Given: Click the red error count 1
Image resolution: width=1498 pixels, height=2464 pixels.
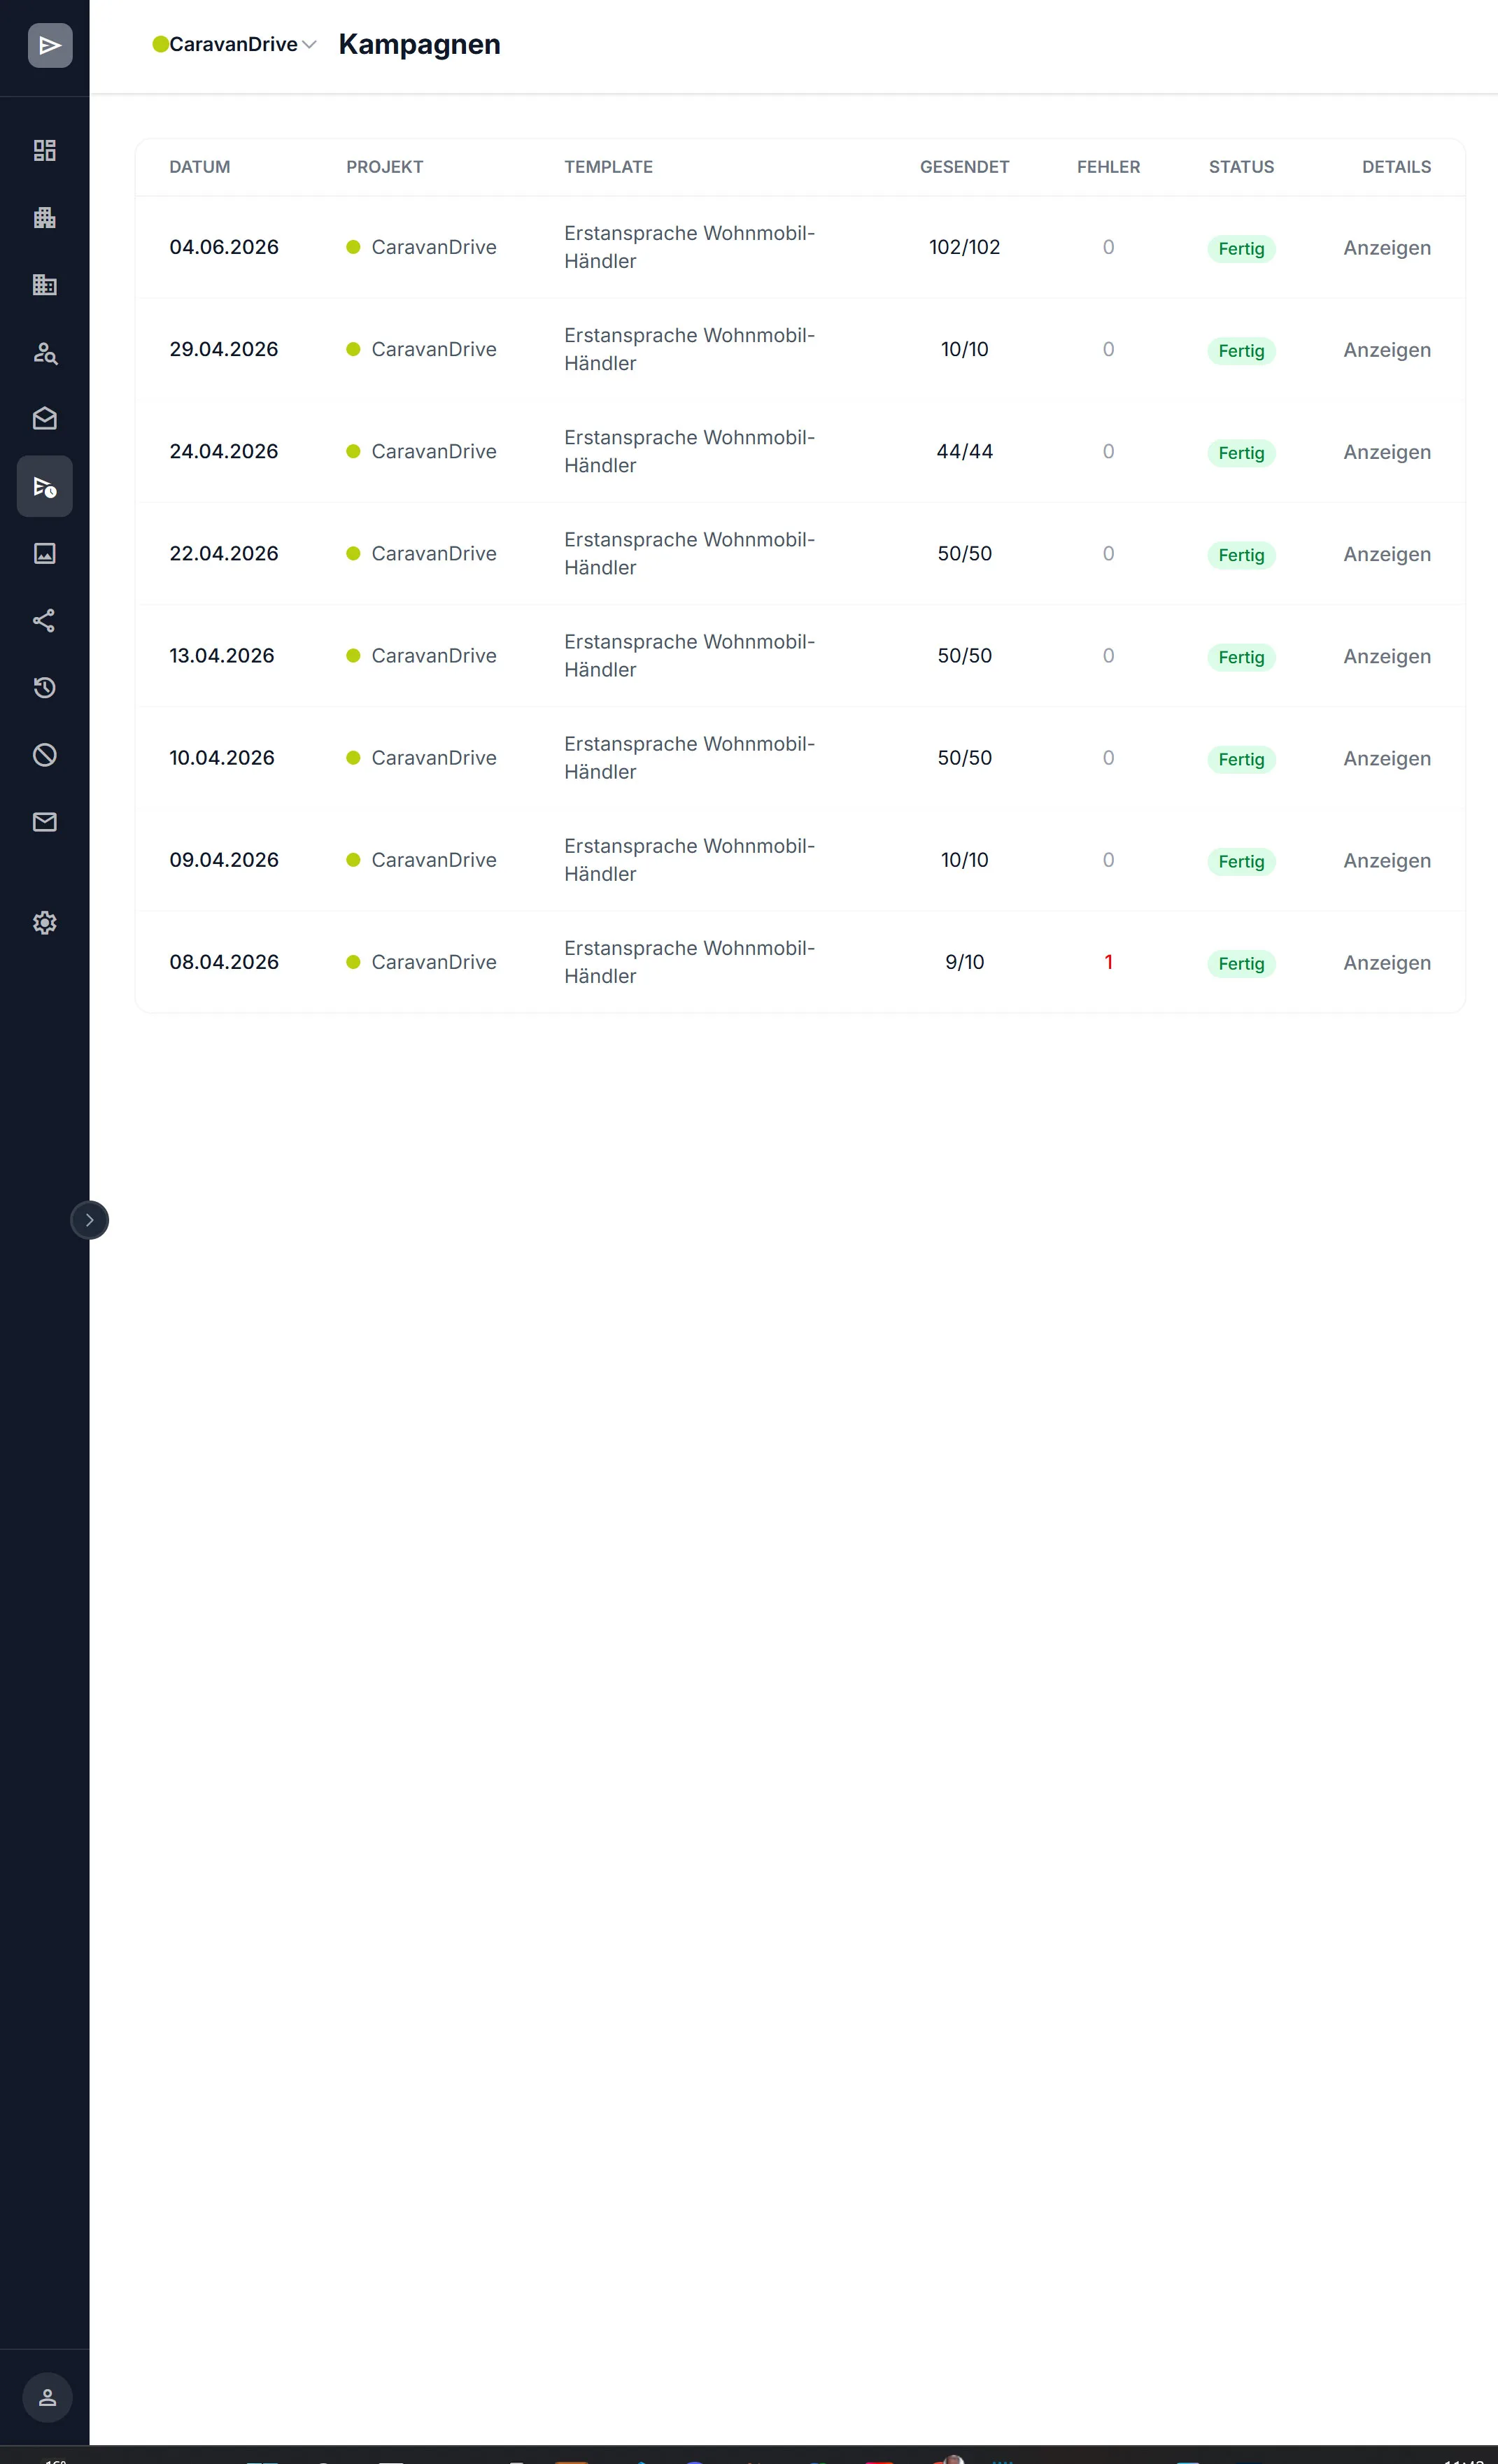Looking at the screenshot, I should tap(1108, 962).
